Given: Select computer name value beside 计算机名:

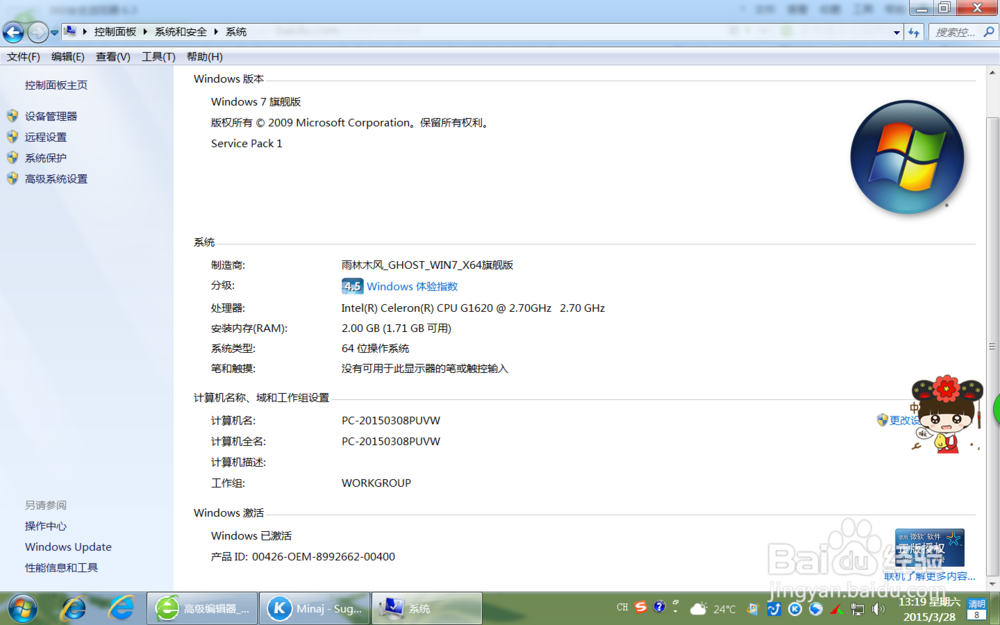Looking at the screenshot, I should coord(391,420).
